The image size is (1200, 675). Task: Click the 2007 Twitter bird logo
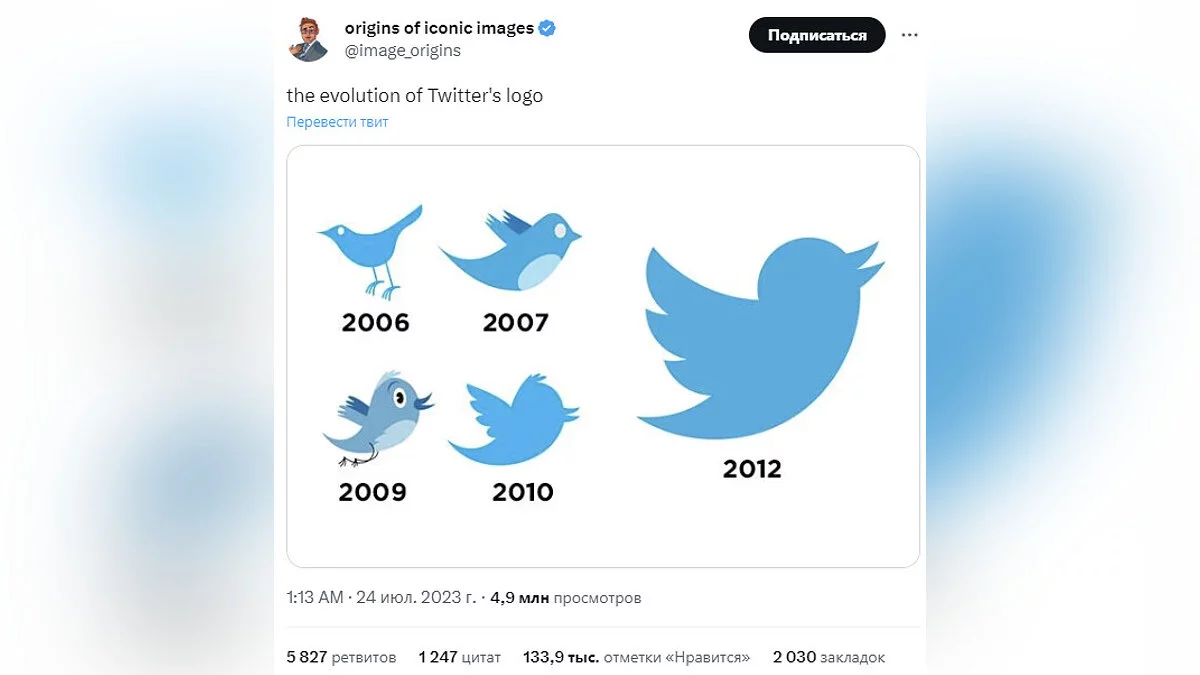click(x=511, y=253)
